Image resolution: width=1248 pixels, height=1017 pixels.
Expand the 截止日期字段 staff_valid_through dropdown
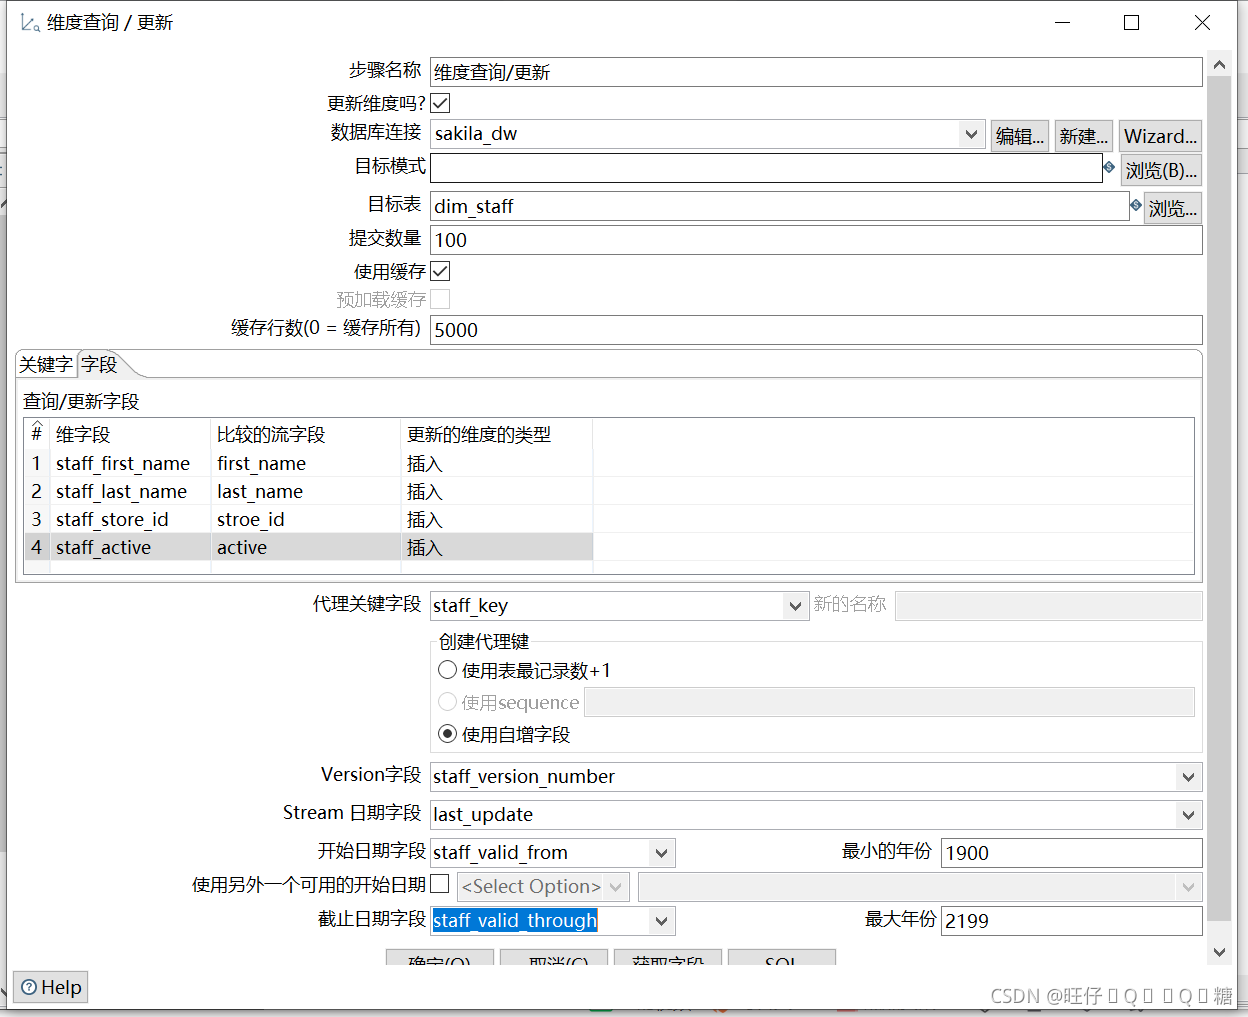click(x=661, y=921)
